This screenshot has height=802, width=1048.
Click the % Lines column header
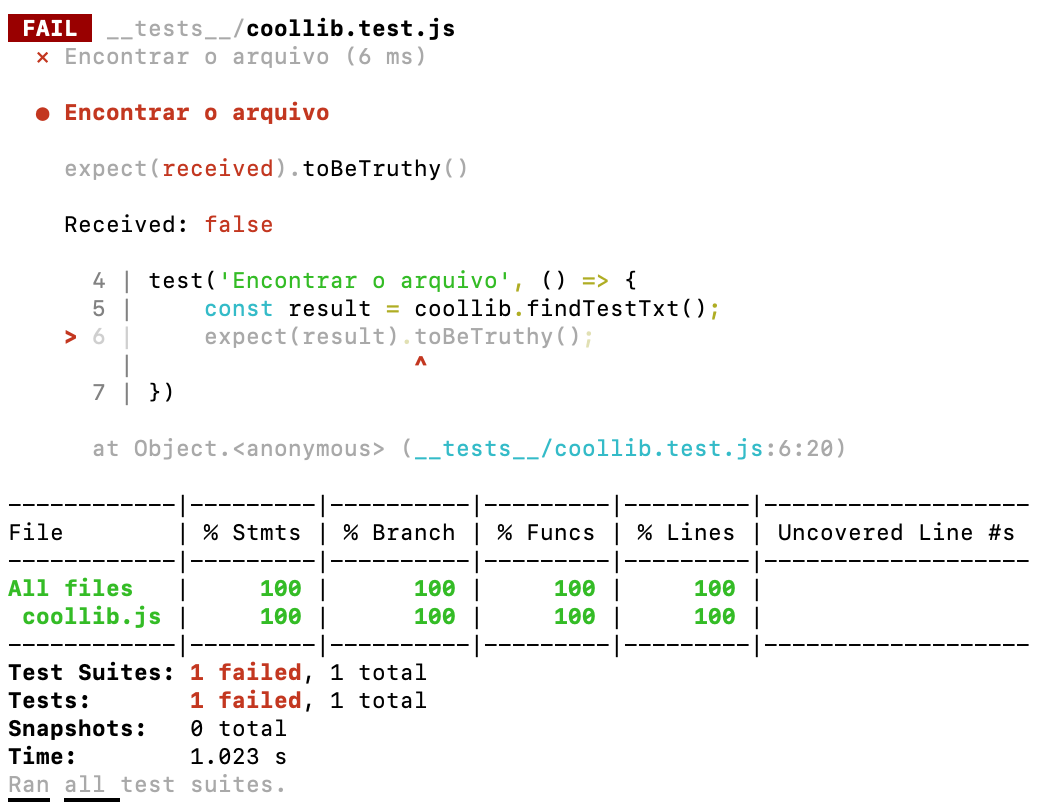(x=685, y=533)
